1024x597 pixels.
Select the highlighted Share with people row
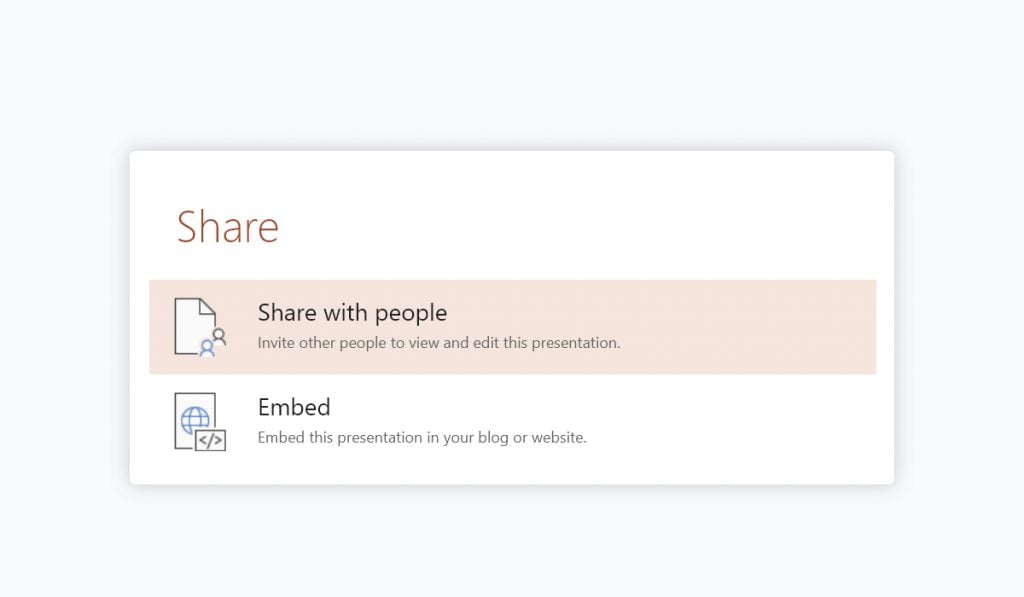pyautogui.click(x=512, y=326)
